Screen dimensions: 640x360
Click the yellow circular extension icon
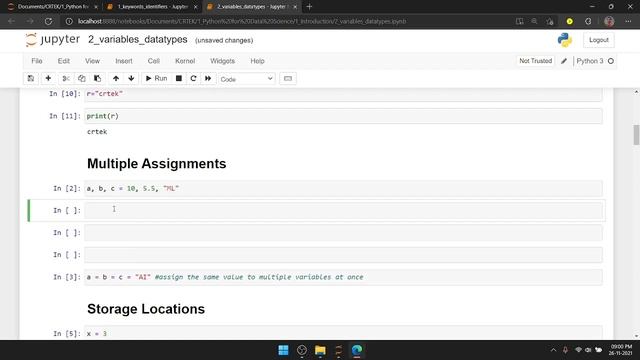569,21
